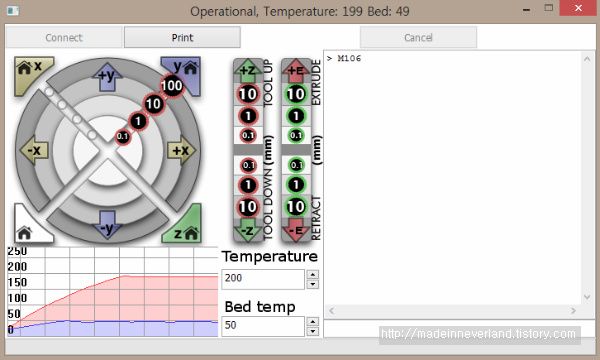Click the terminal scrollbar up arrow
Viewport: 600px width, 360px height.
click(587, 59)
